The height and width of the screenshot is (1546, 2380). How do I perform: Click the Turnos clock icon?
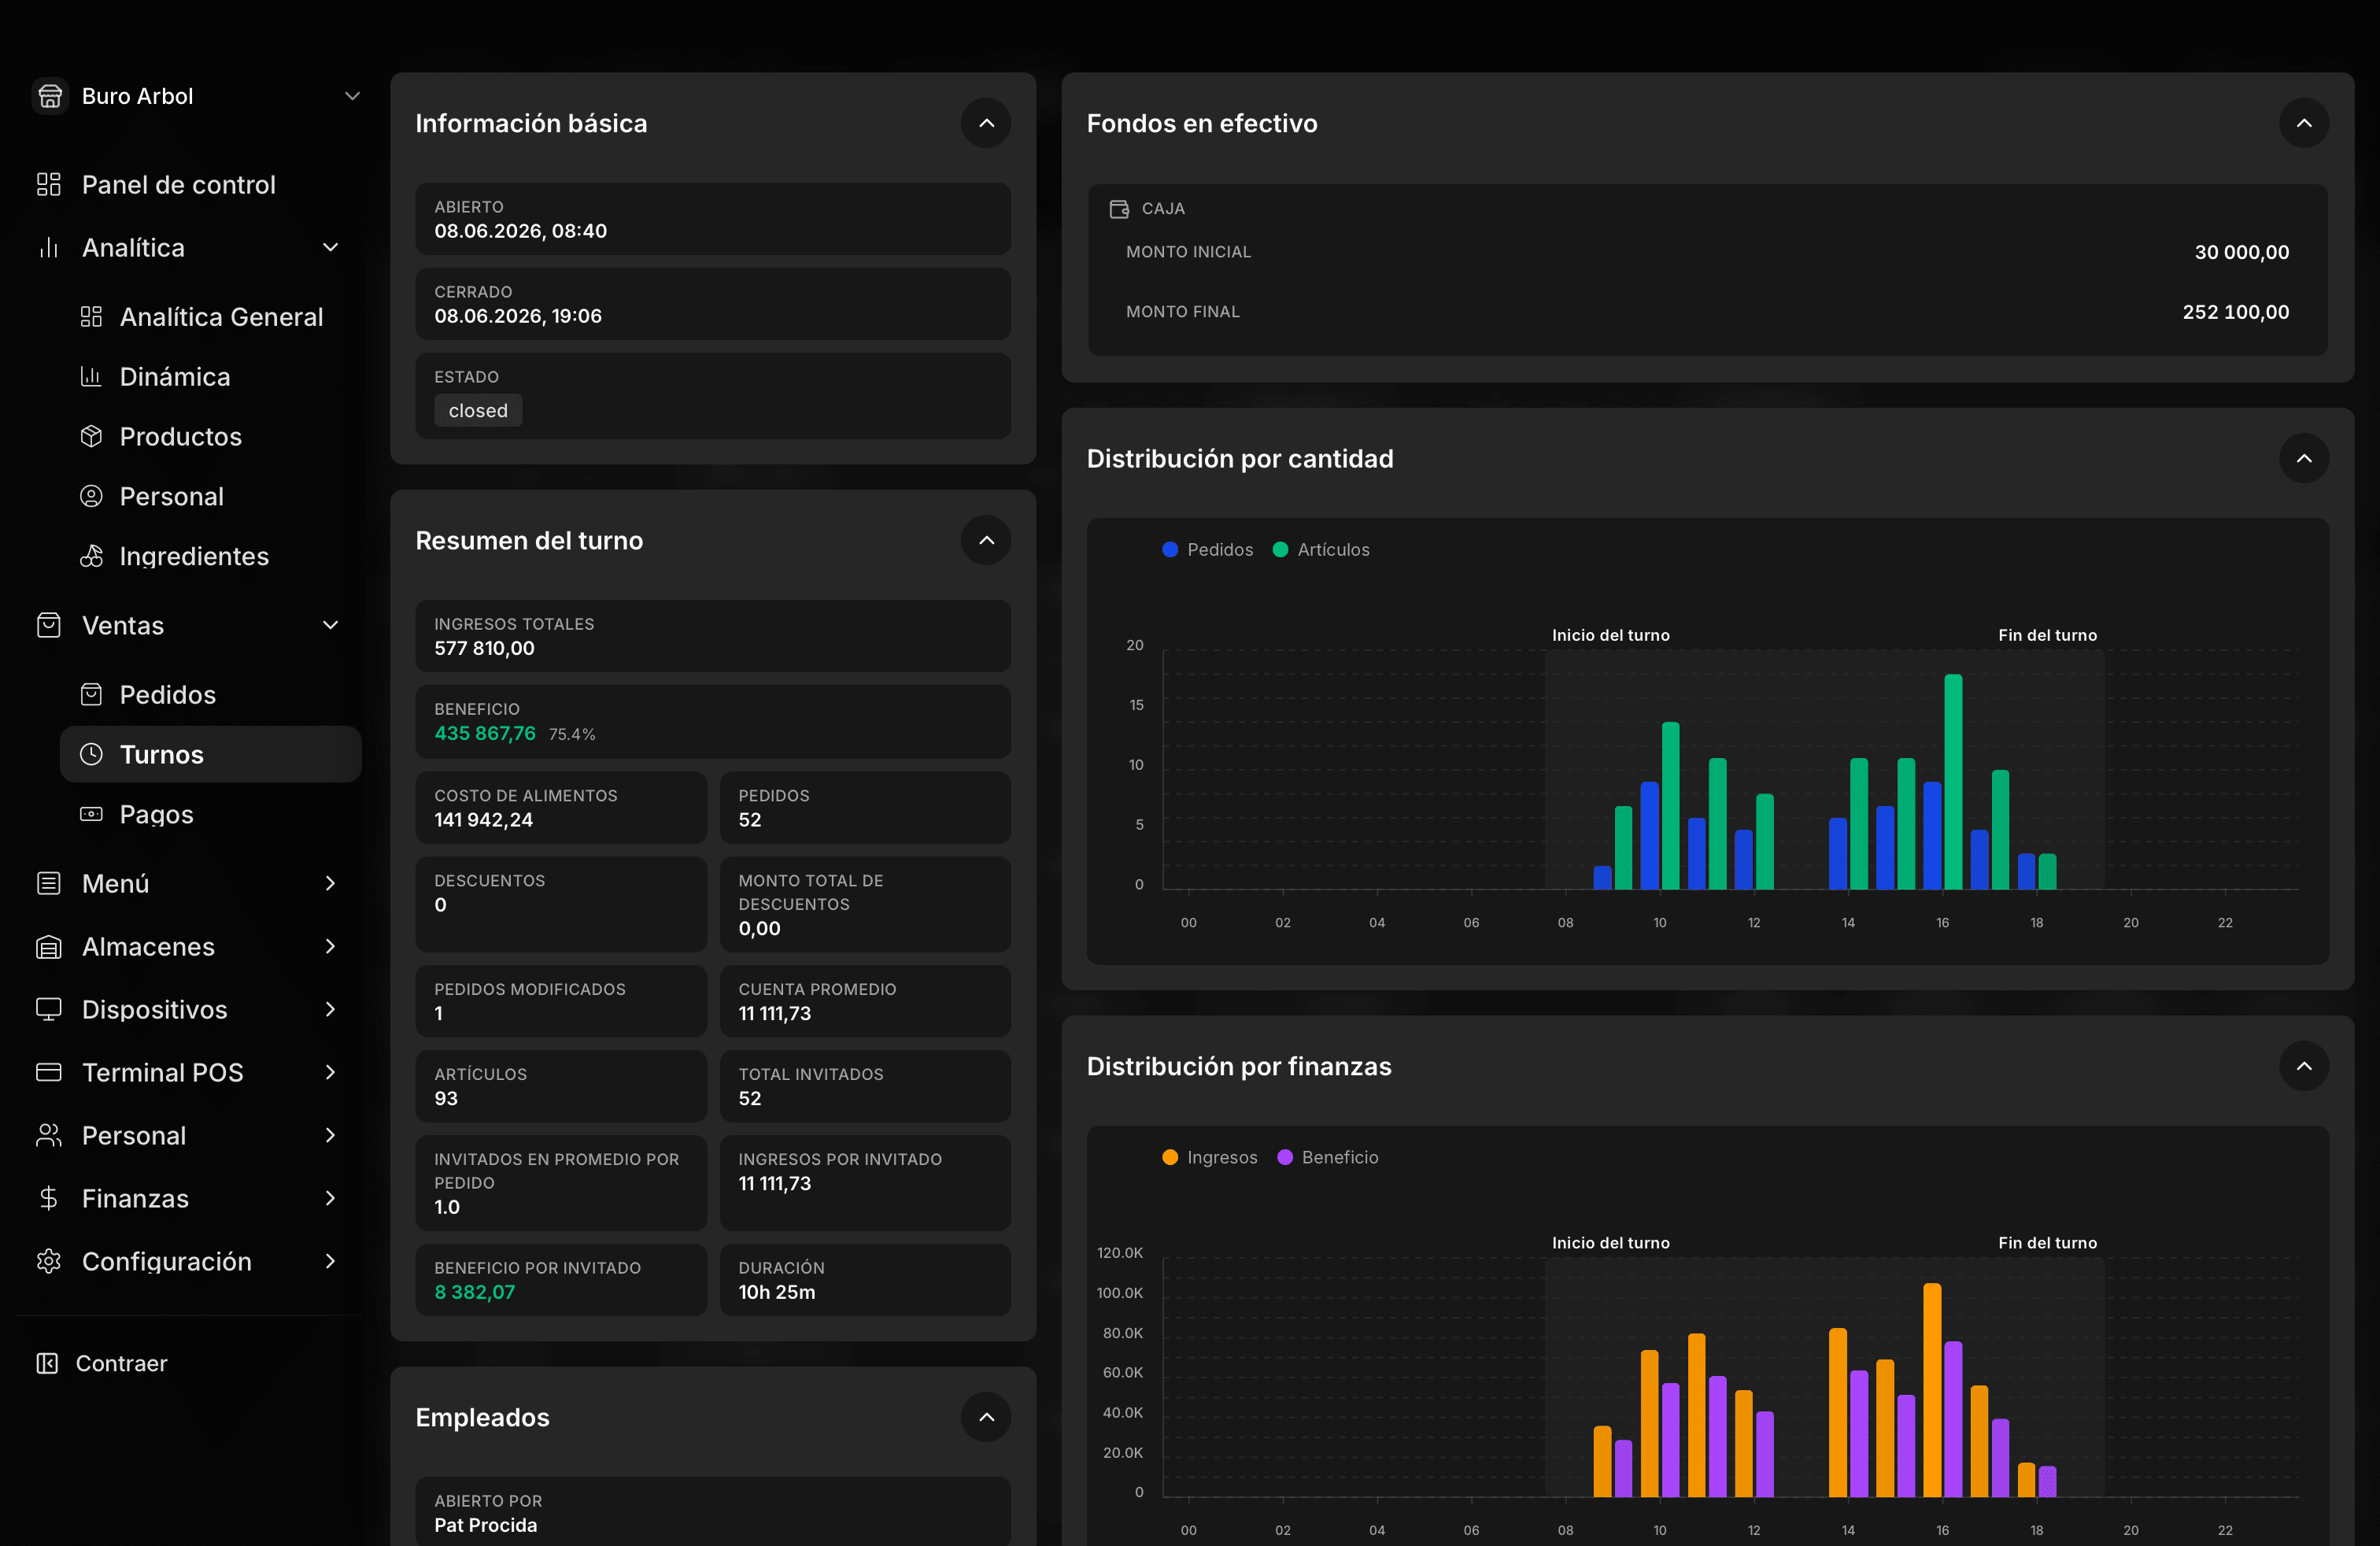click(x=91, y=754)
